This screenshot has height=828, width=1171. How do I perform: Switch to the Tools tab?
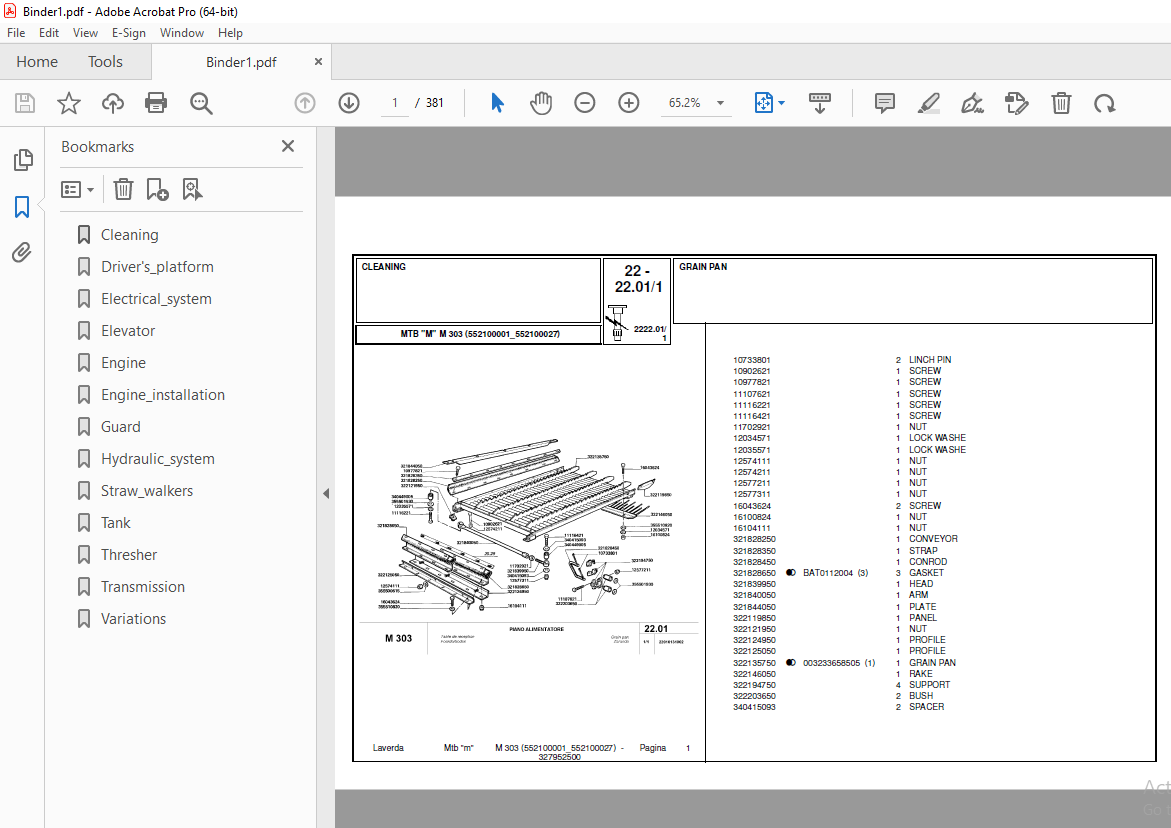[105, 62]
